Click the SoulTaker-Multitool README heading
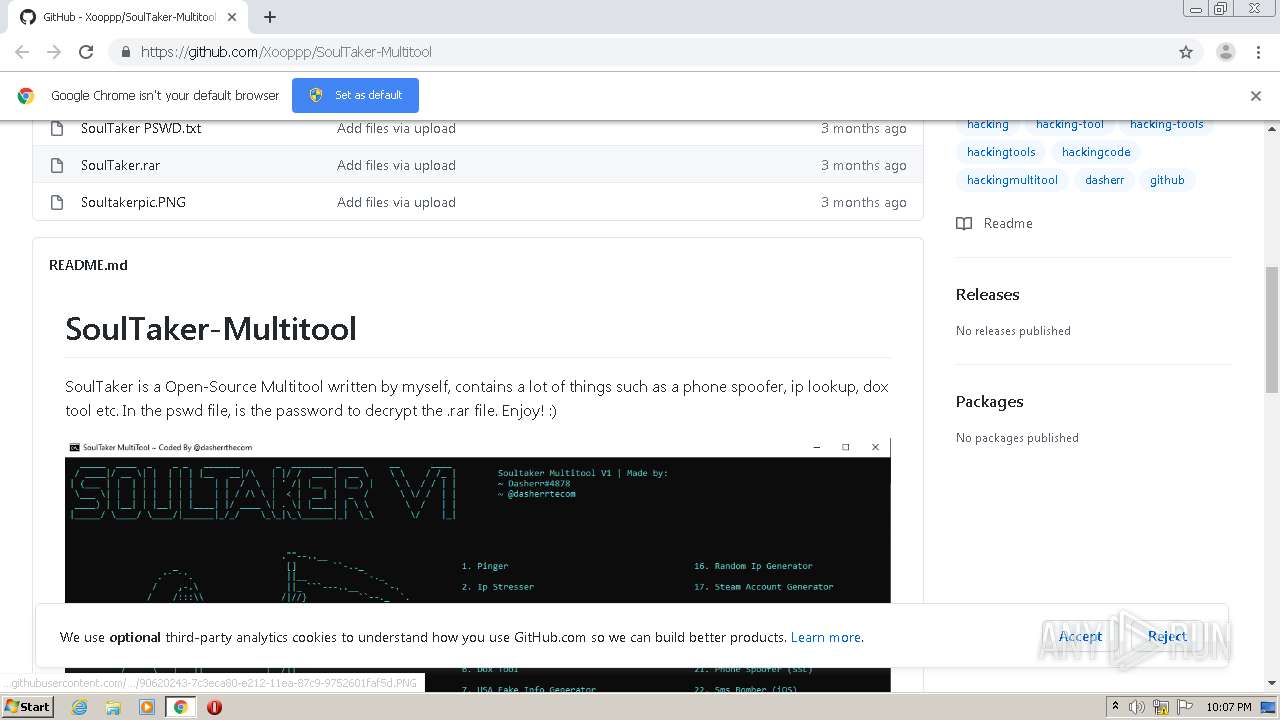Image resolution: width=1280 pixels, height=720 pixels. point(211,328)
